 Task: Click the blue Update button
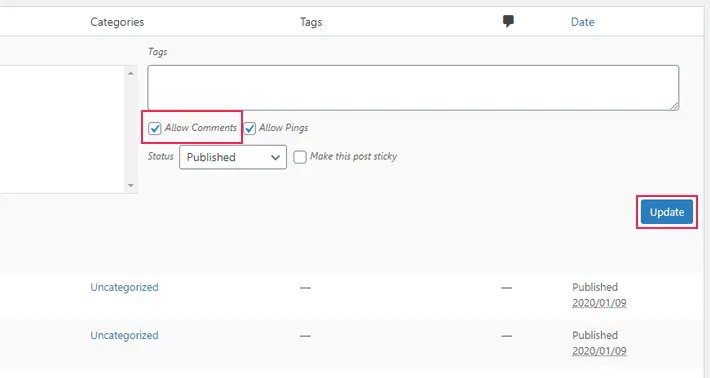tap(667, 212)
